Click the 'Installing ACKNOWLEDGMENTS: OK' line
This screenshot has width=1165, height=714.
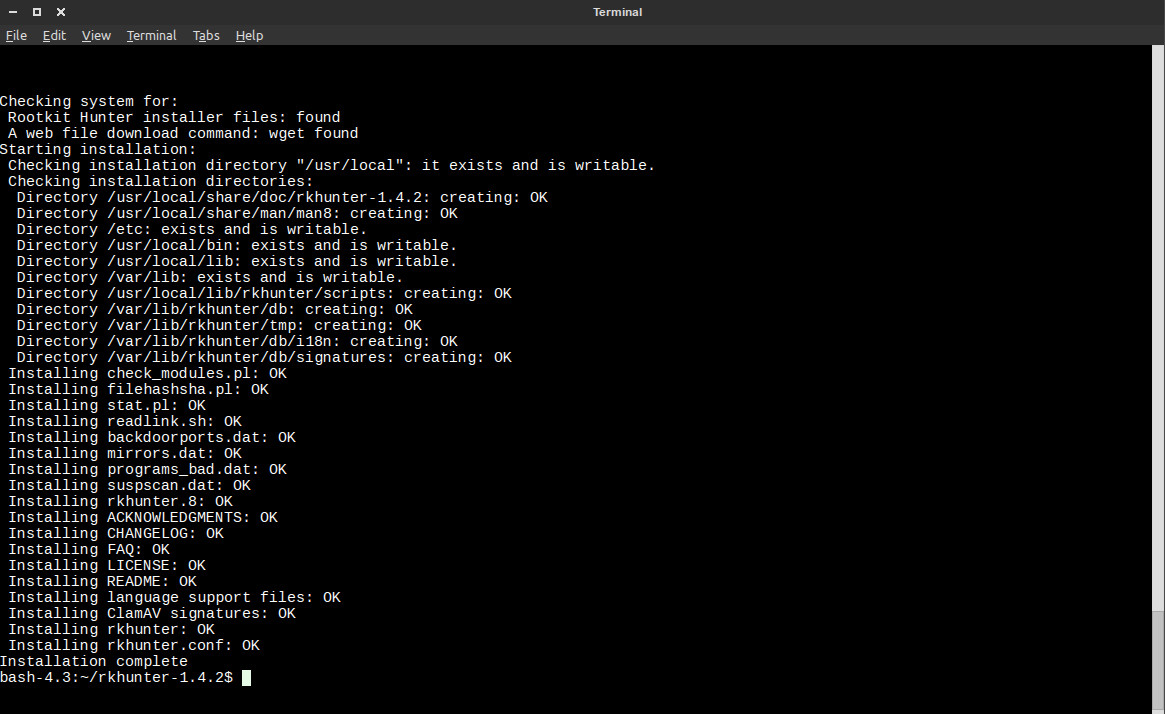[143, 517]
